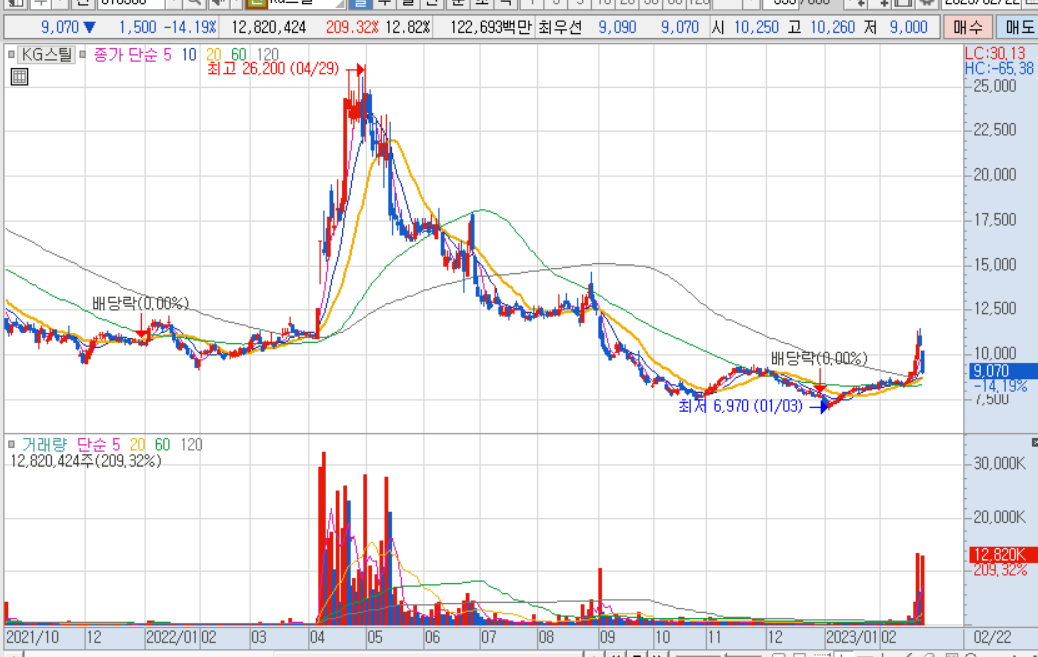Click the HC:-65,38 indicator text
This screenshot has width=1038, height=657.
tap(999, 69)
